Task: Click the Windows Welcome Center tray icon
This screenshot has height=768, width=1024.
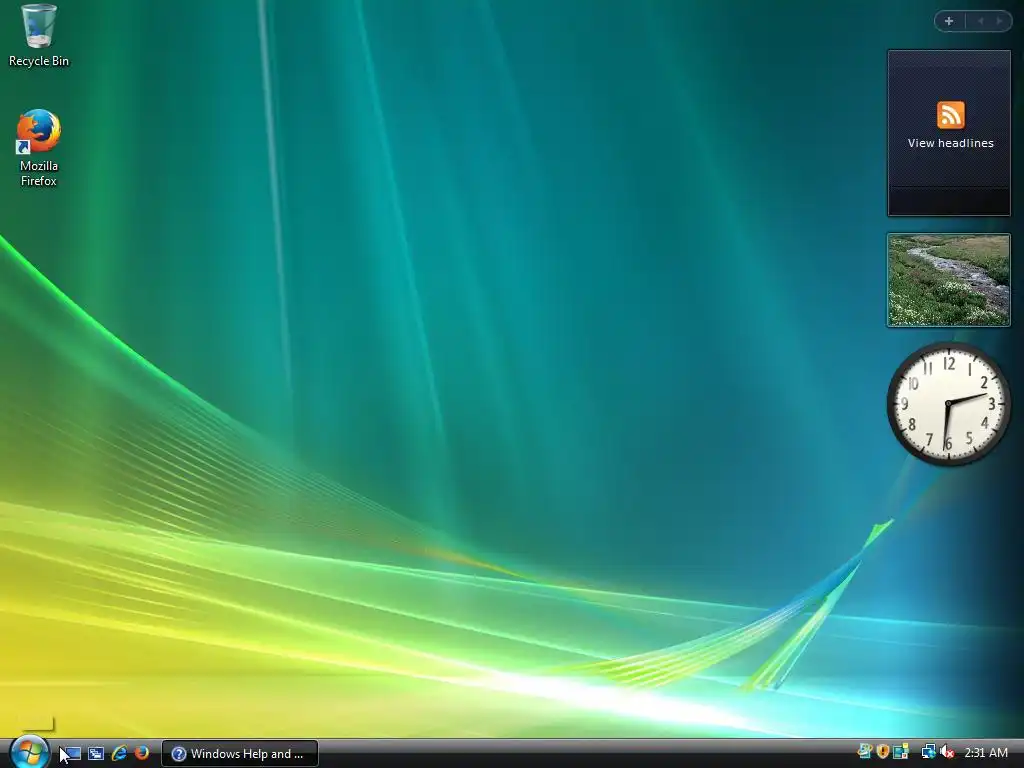Action: point(865,752)
